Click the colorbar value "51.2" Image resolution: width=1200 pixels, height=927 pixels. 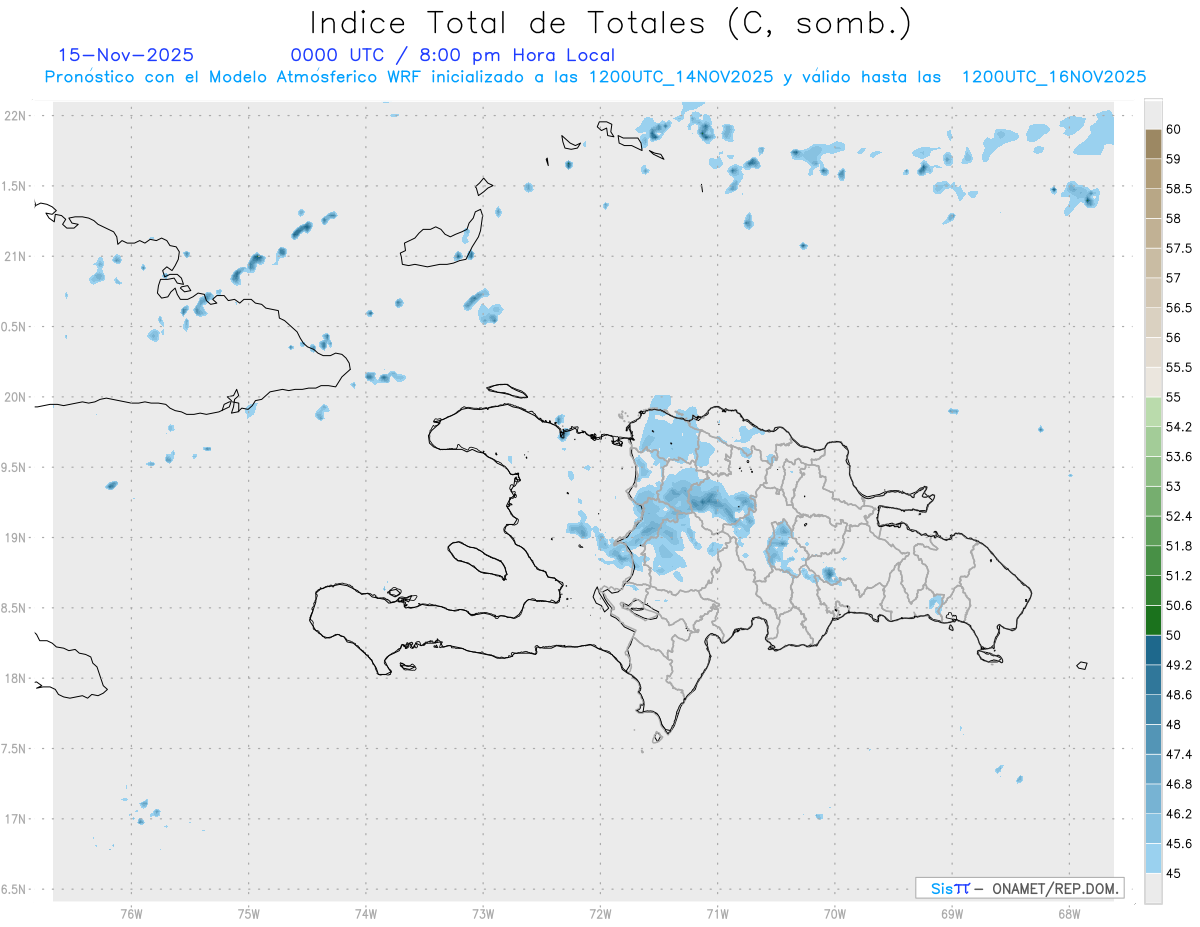1179,576
